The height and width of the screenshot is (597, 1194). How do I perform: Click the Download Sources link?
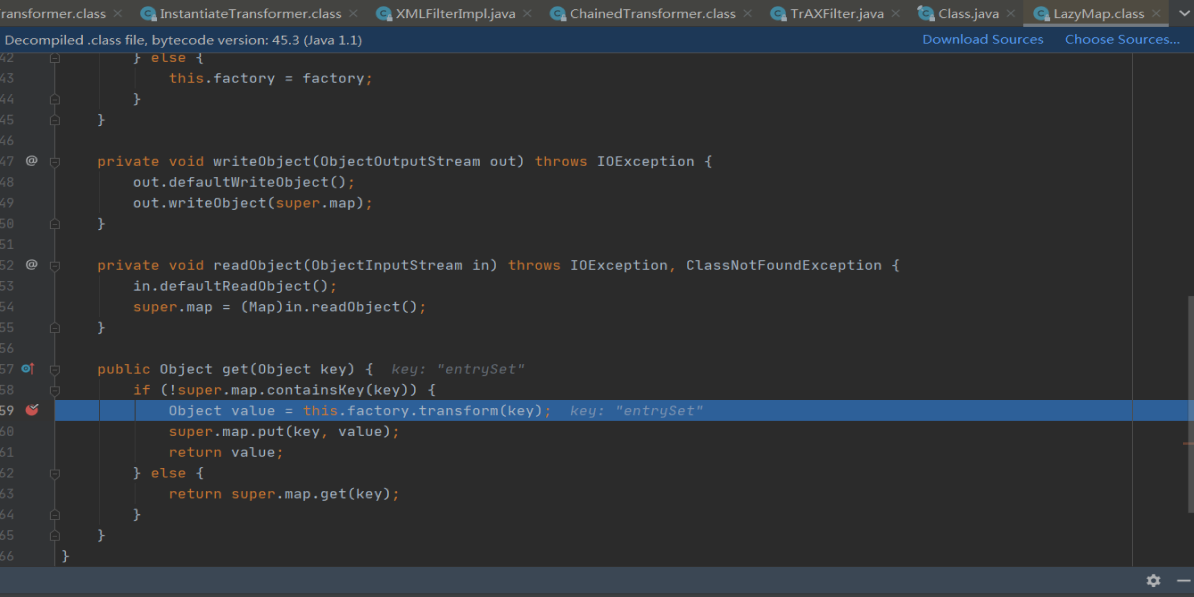(x=983, y=40)
